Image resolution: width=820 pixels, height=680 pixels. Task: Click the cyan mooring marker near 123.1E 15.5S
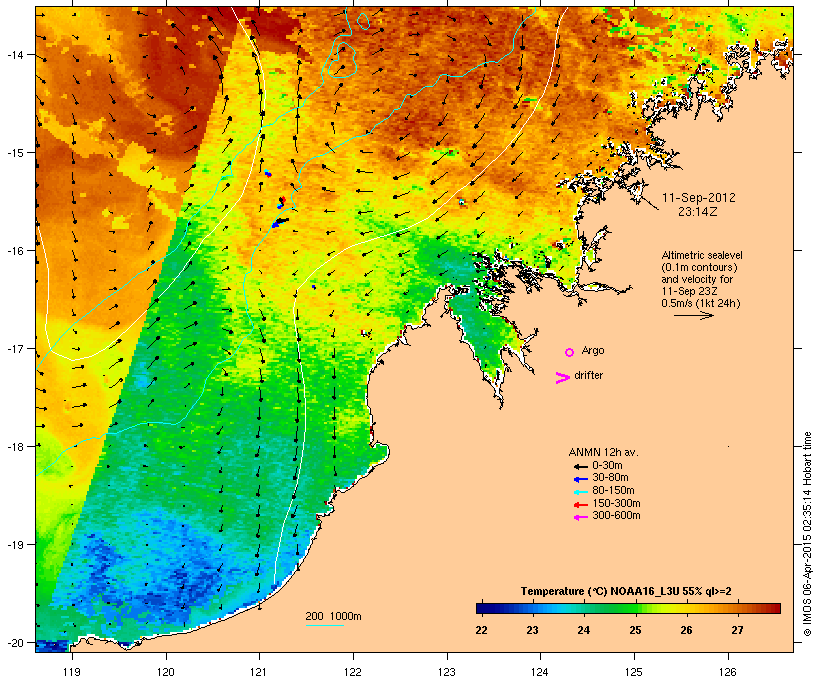tap(462, 201)
